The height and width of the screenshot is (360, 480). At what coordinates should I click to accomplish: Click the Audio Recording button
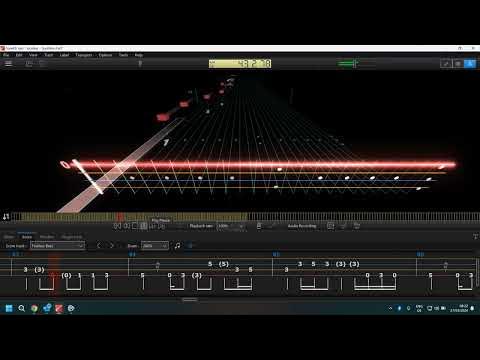coord(302,226)
